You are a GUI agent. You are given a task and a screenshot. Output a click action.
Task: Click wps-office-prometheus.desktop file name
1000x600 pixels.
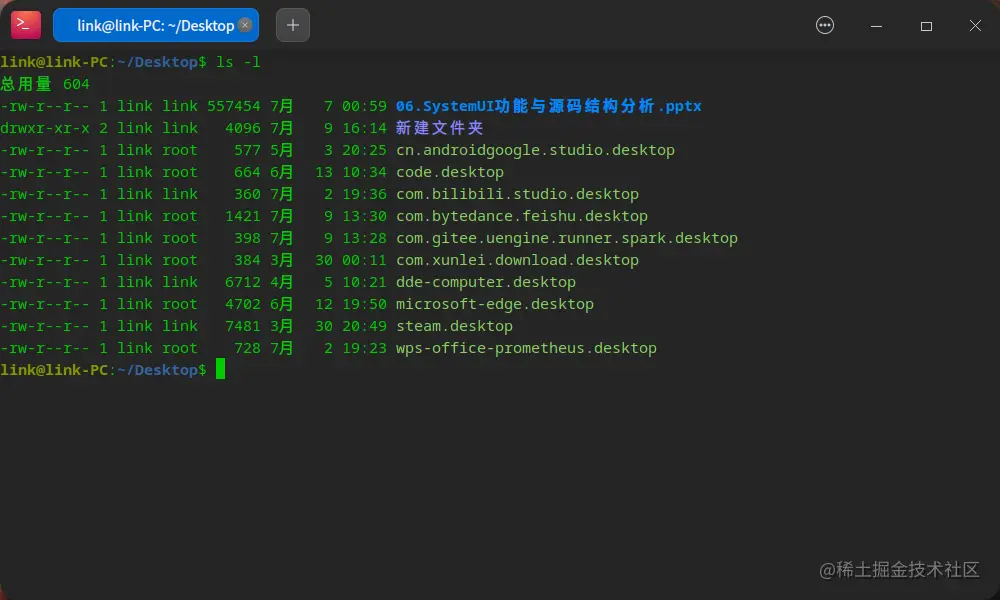point(526,348)
